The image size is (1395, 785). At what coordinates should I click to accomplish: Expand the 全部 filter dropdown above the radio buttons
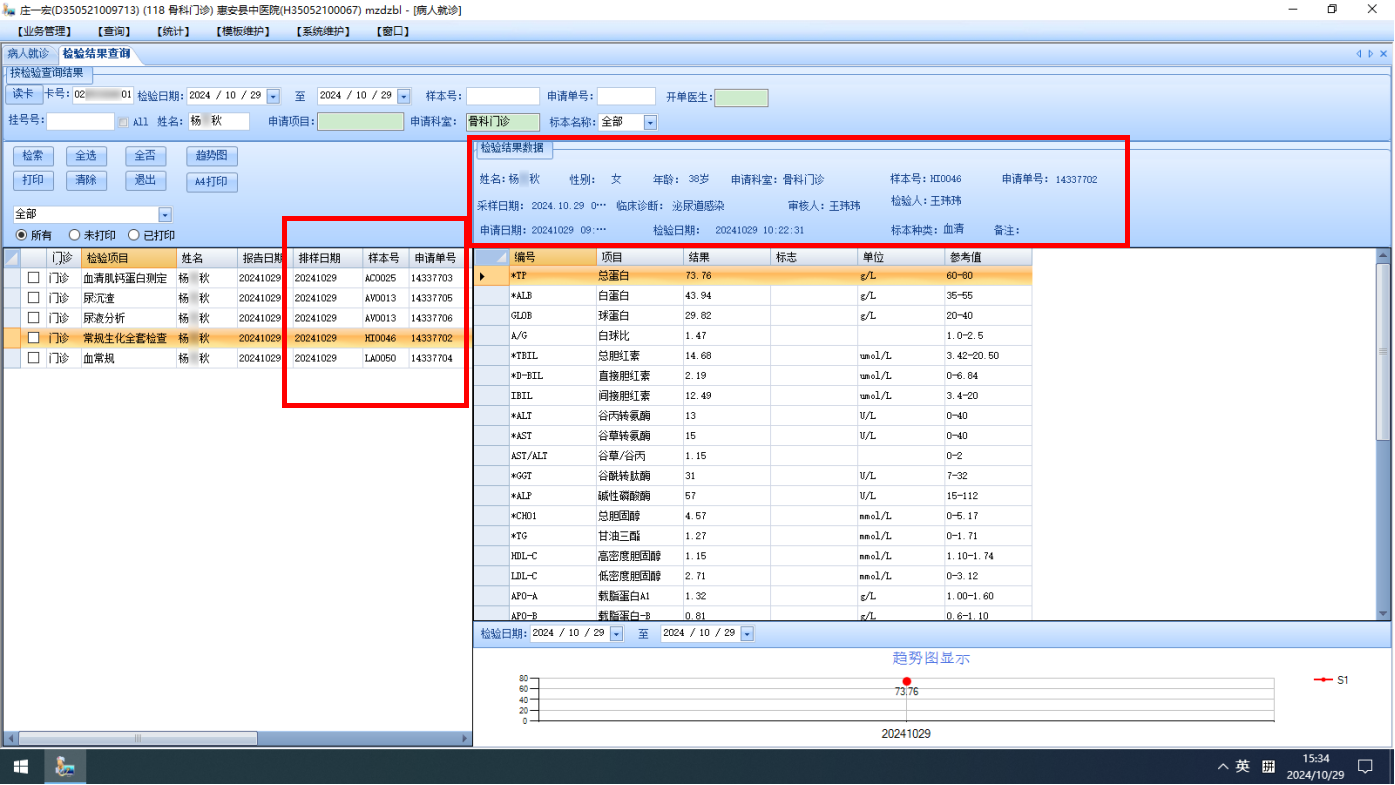(165, 215)
